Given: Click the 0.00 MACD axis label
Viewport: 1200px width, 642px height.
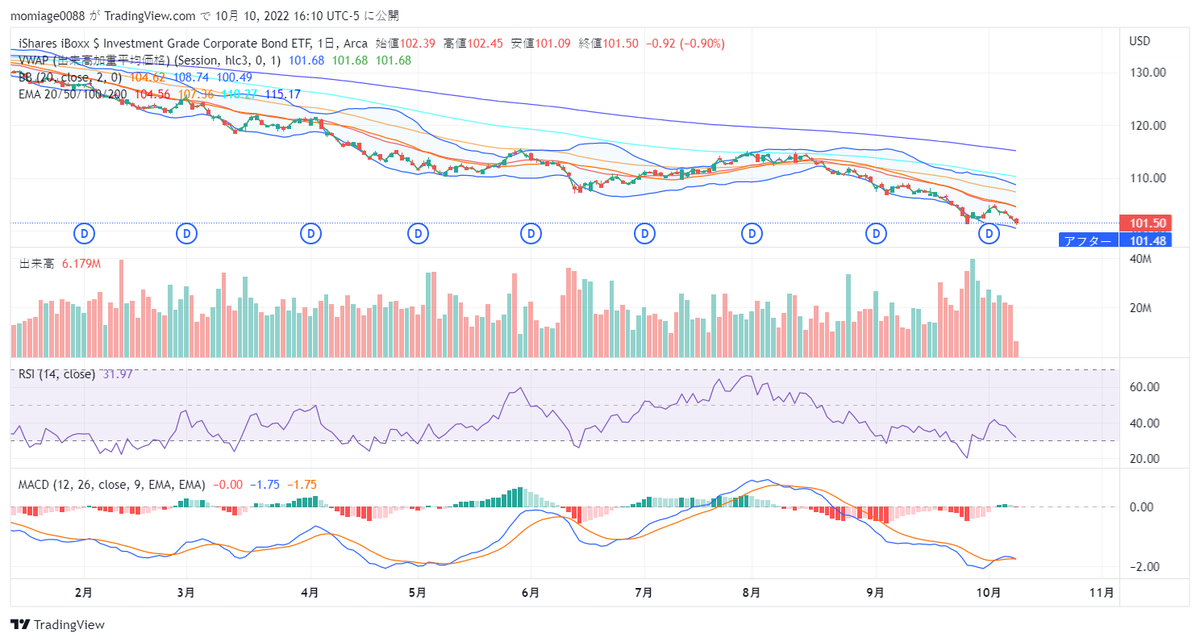Looking at the screenshot, I should coord(1142,507).
